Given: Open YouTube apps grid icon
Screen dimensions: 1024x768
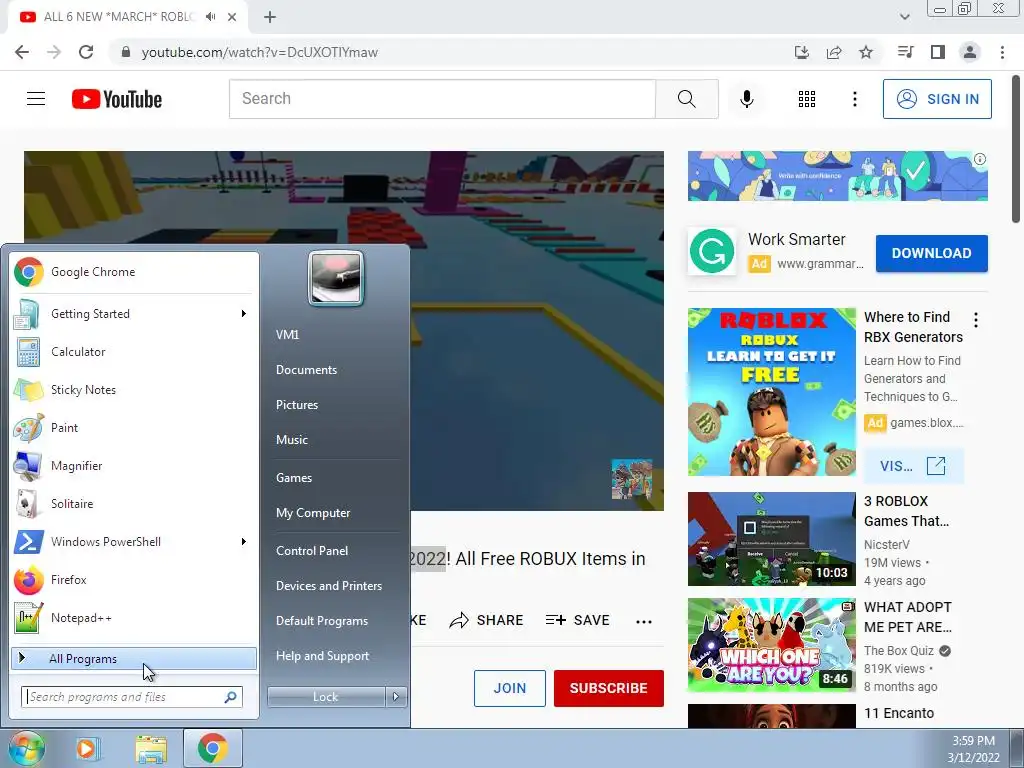Looking at the screenshot, I should click(x=807, y=99).
